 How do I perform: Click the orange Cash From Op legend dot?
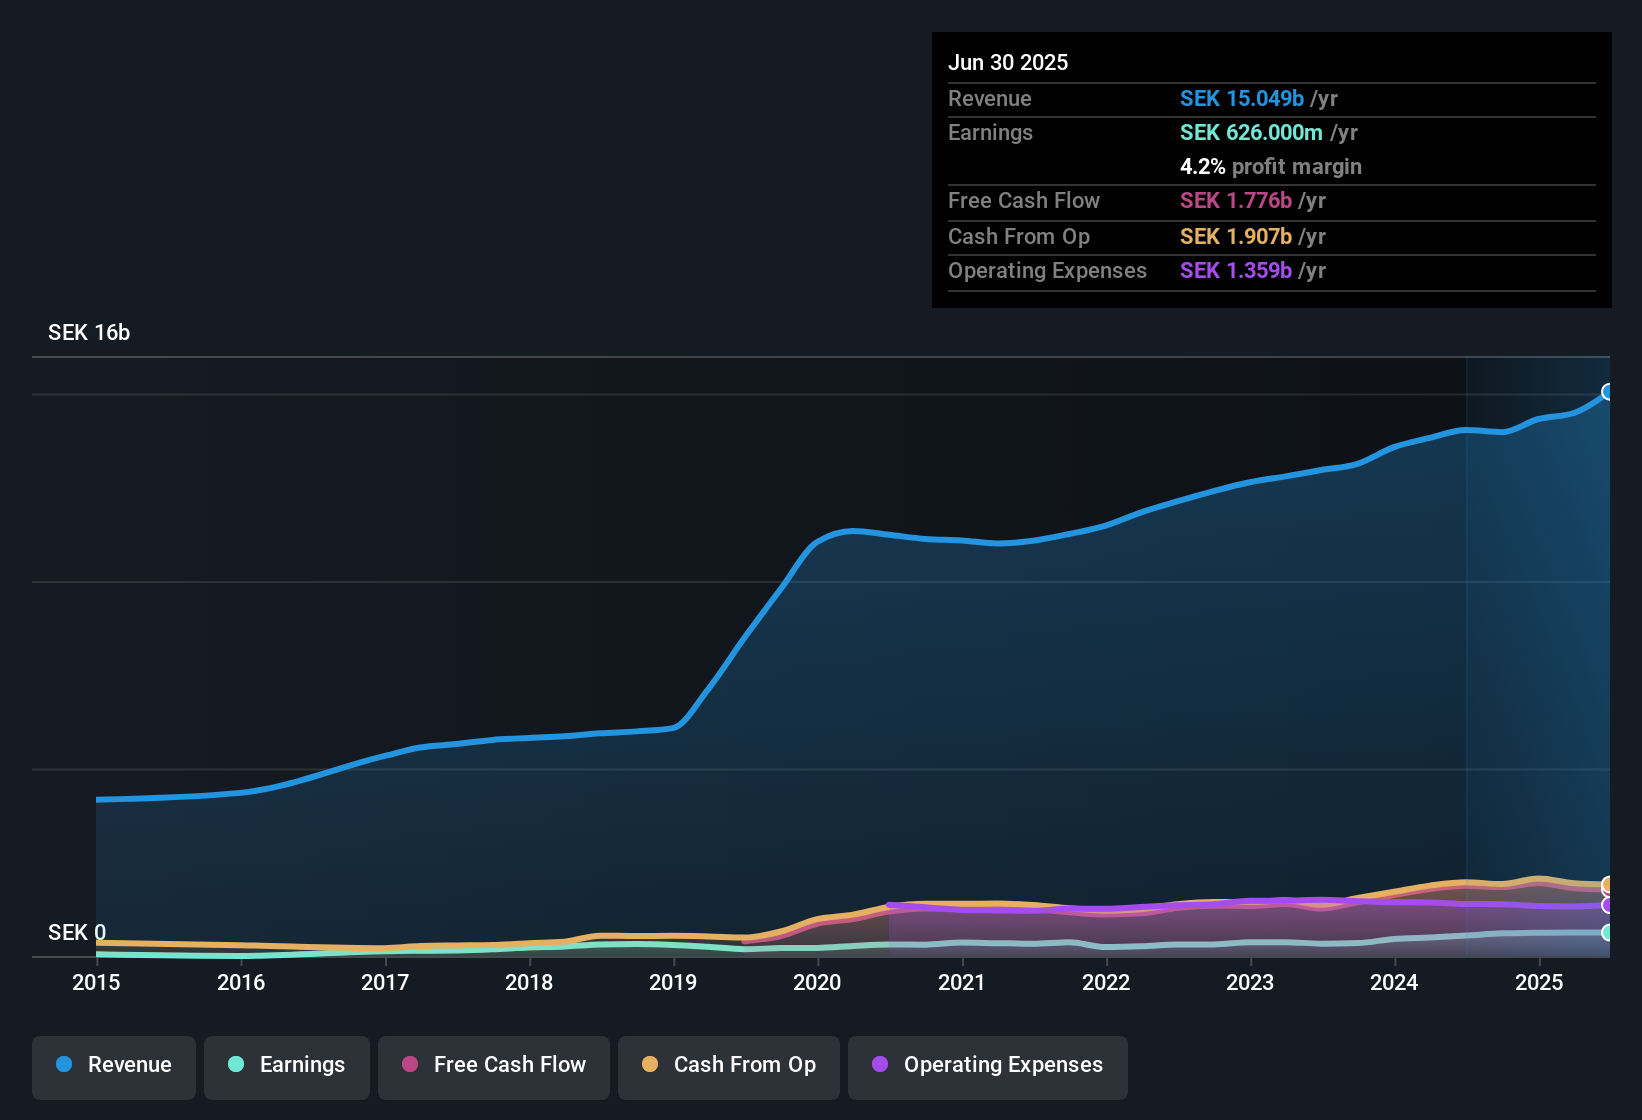(650, 1065)
